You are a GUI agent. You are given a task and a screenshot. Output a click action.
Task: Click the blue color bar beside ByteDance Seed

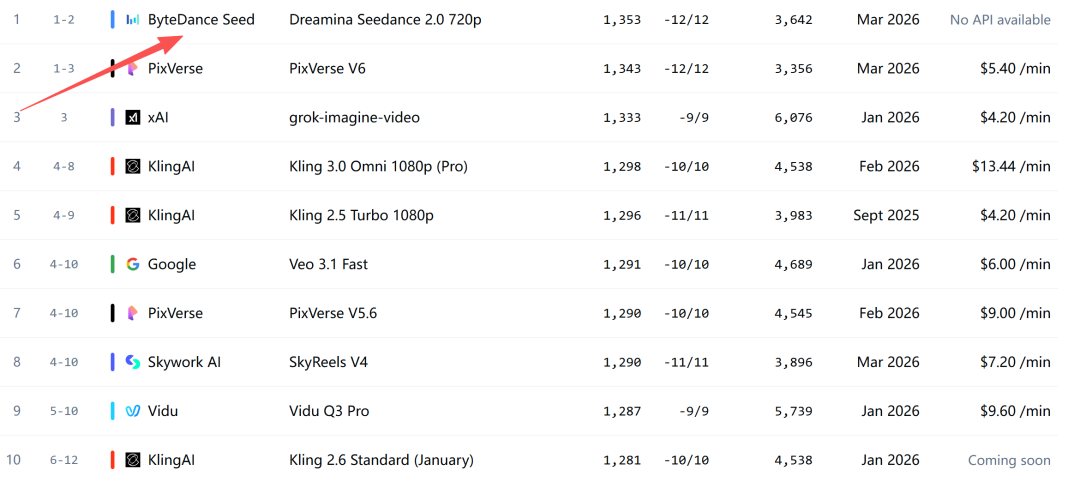tap(113, 20)
